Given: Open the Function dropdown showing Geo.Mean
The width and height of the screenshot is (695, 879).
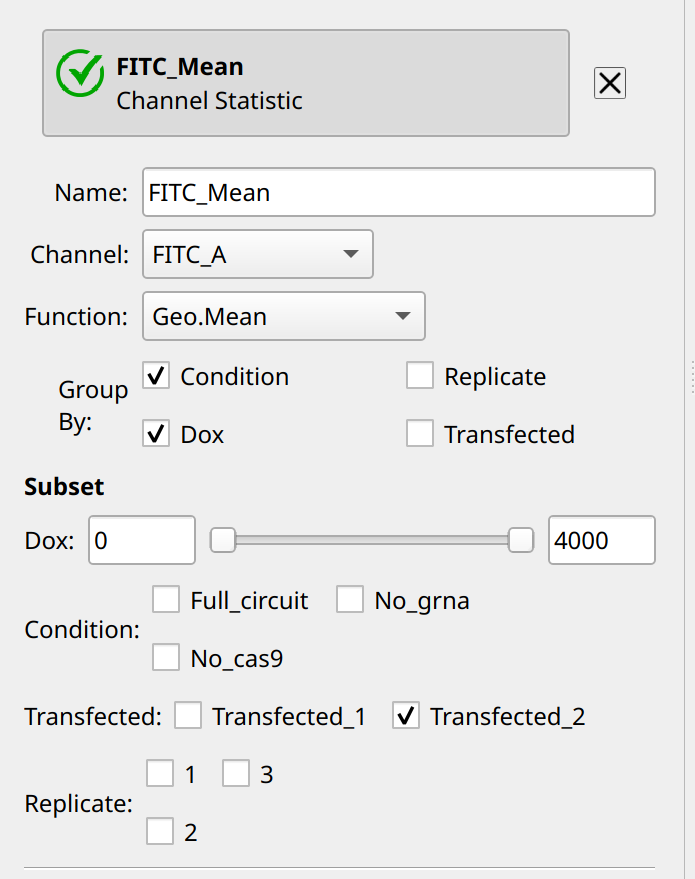Looking at the screenshot, I should click(x=284, y=316).
